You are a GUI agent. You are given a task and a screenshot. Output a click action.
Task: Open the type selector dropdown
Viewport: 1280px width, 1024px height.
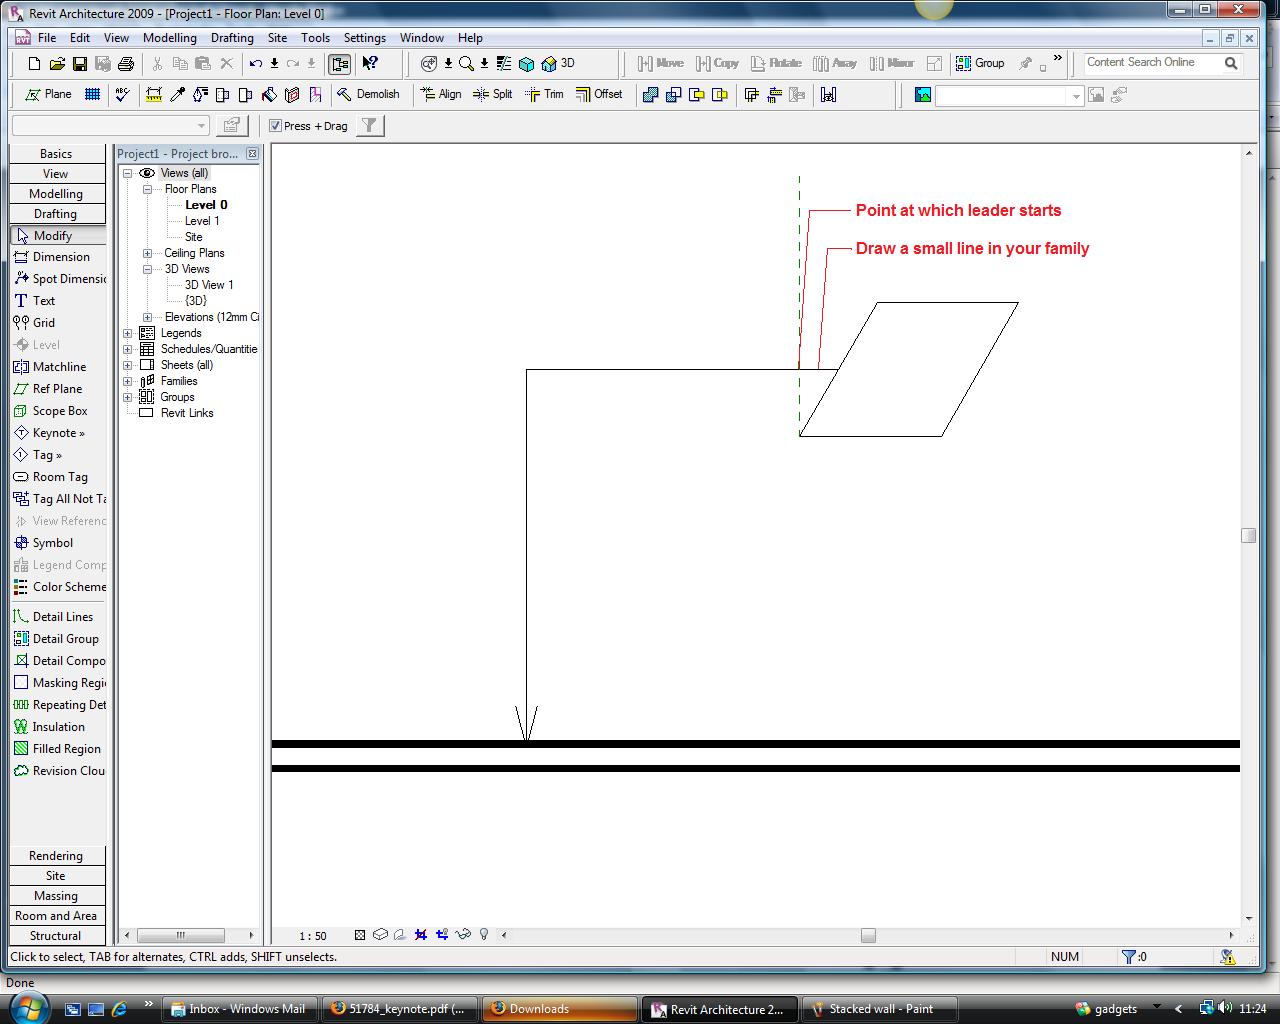pos(201,126)
